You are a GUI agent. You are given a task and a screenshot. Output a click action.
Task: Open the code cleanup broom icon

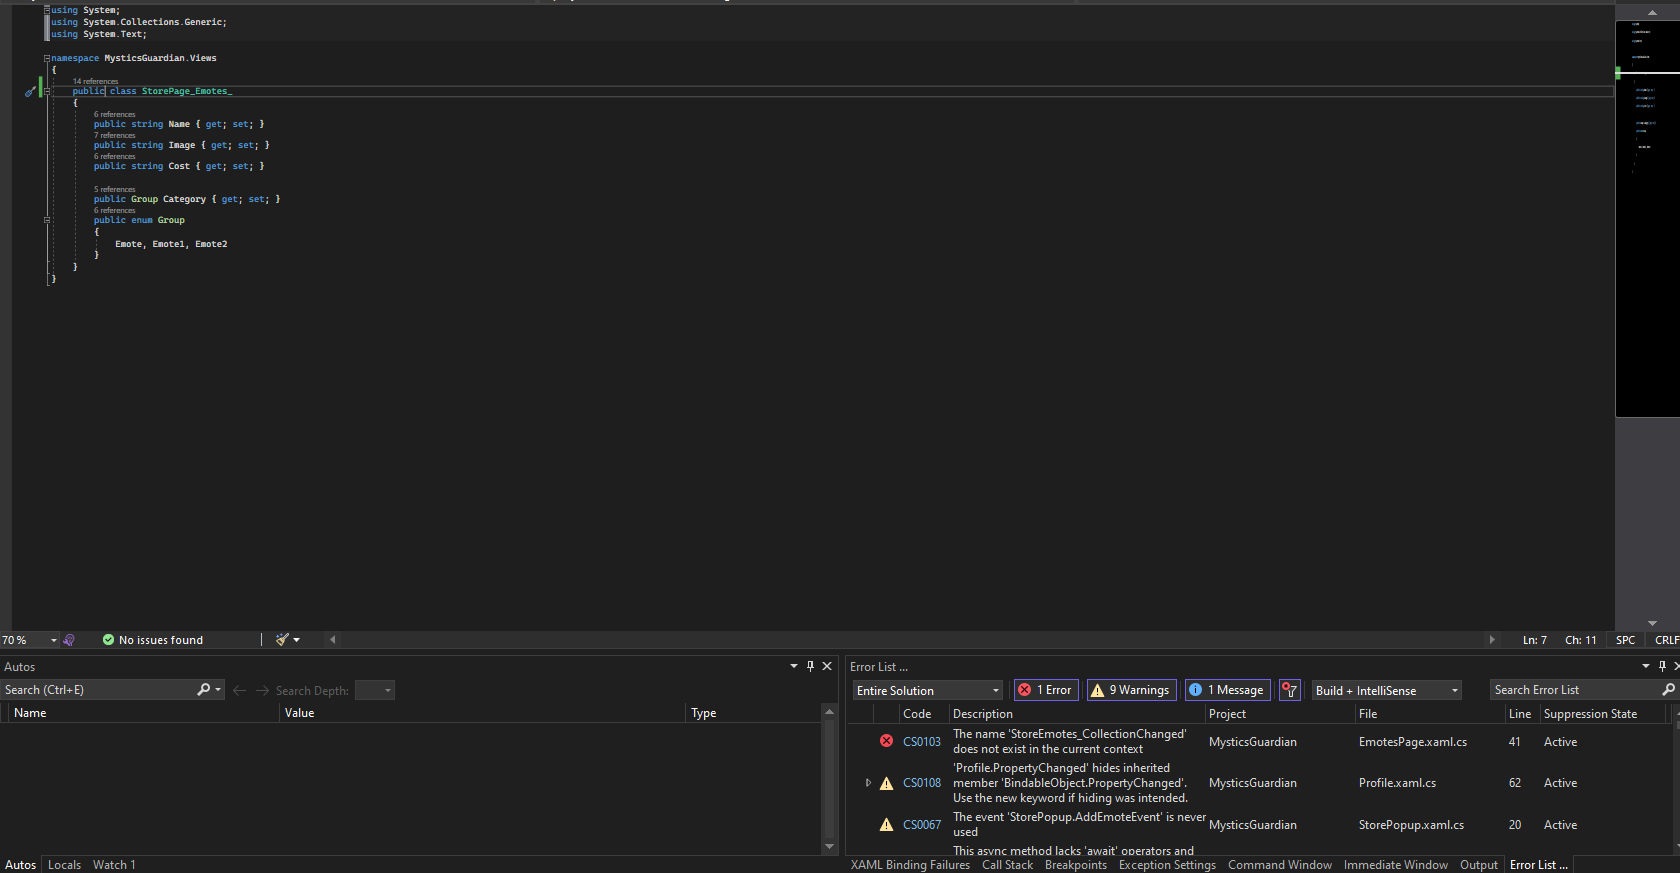pos(282,640)
